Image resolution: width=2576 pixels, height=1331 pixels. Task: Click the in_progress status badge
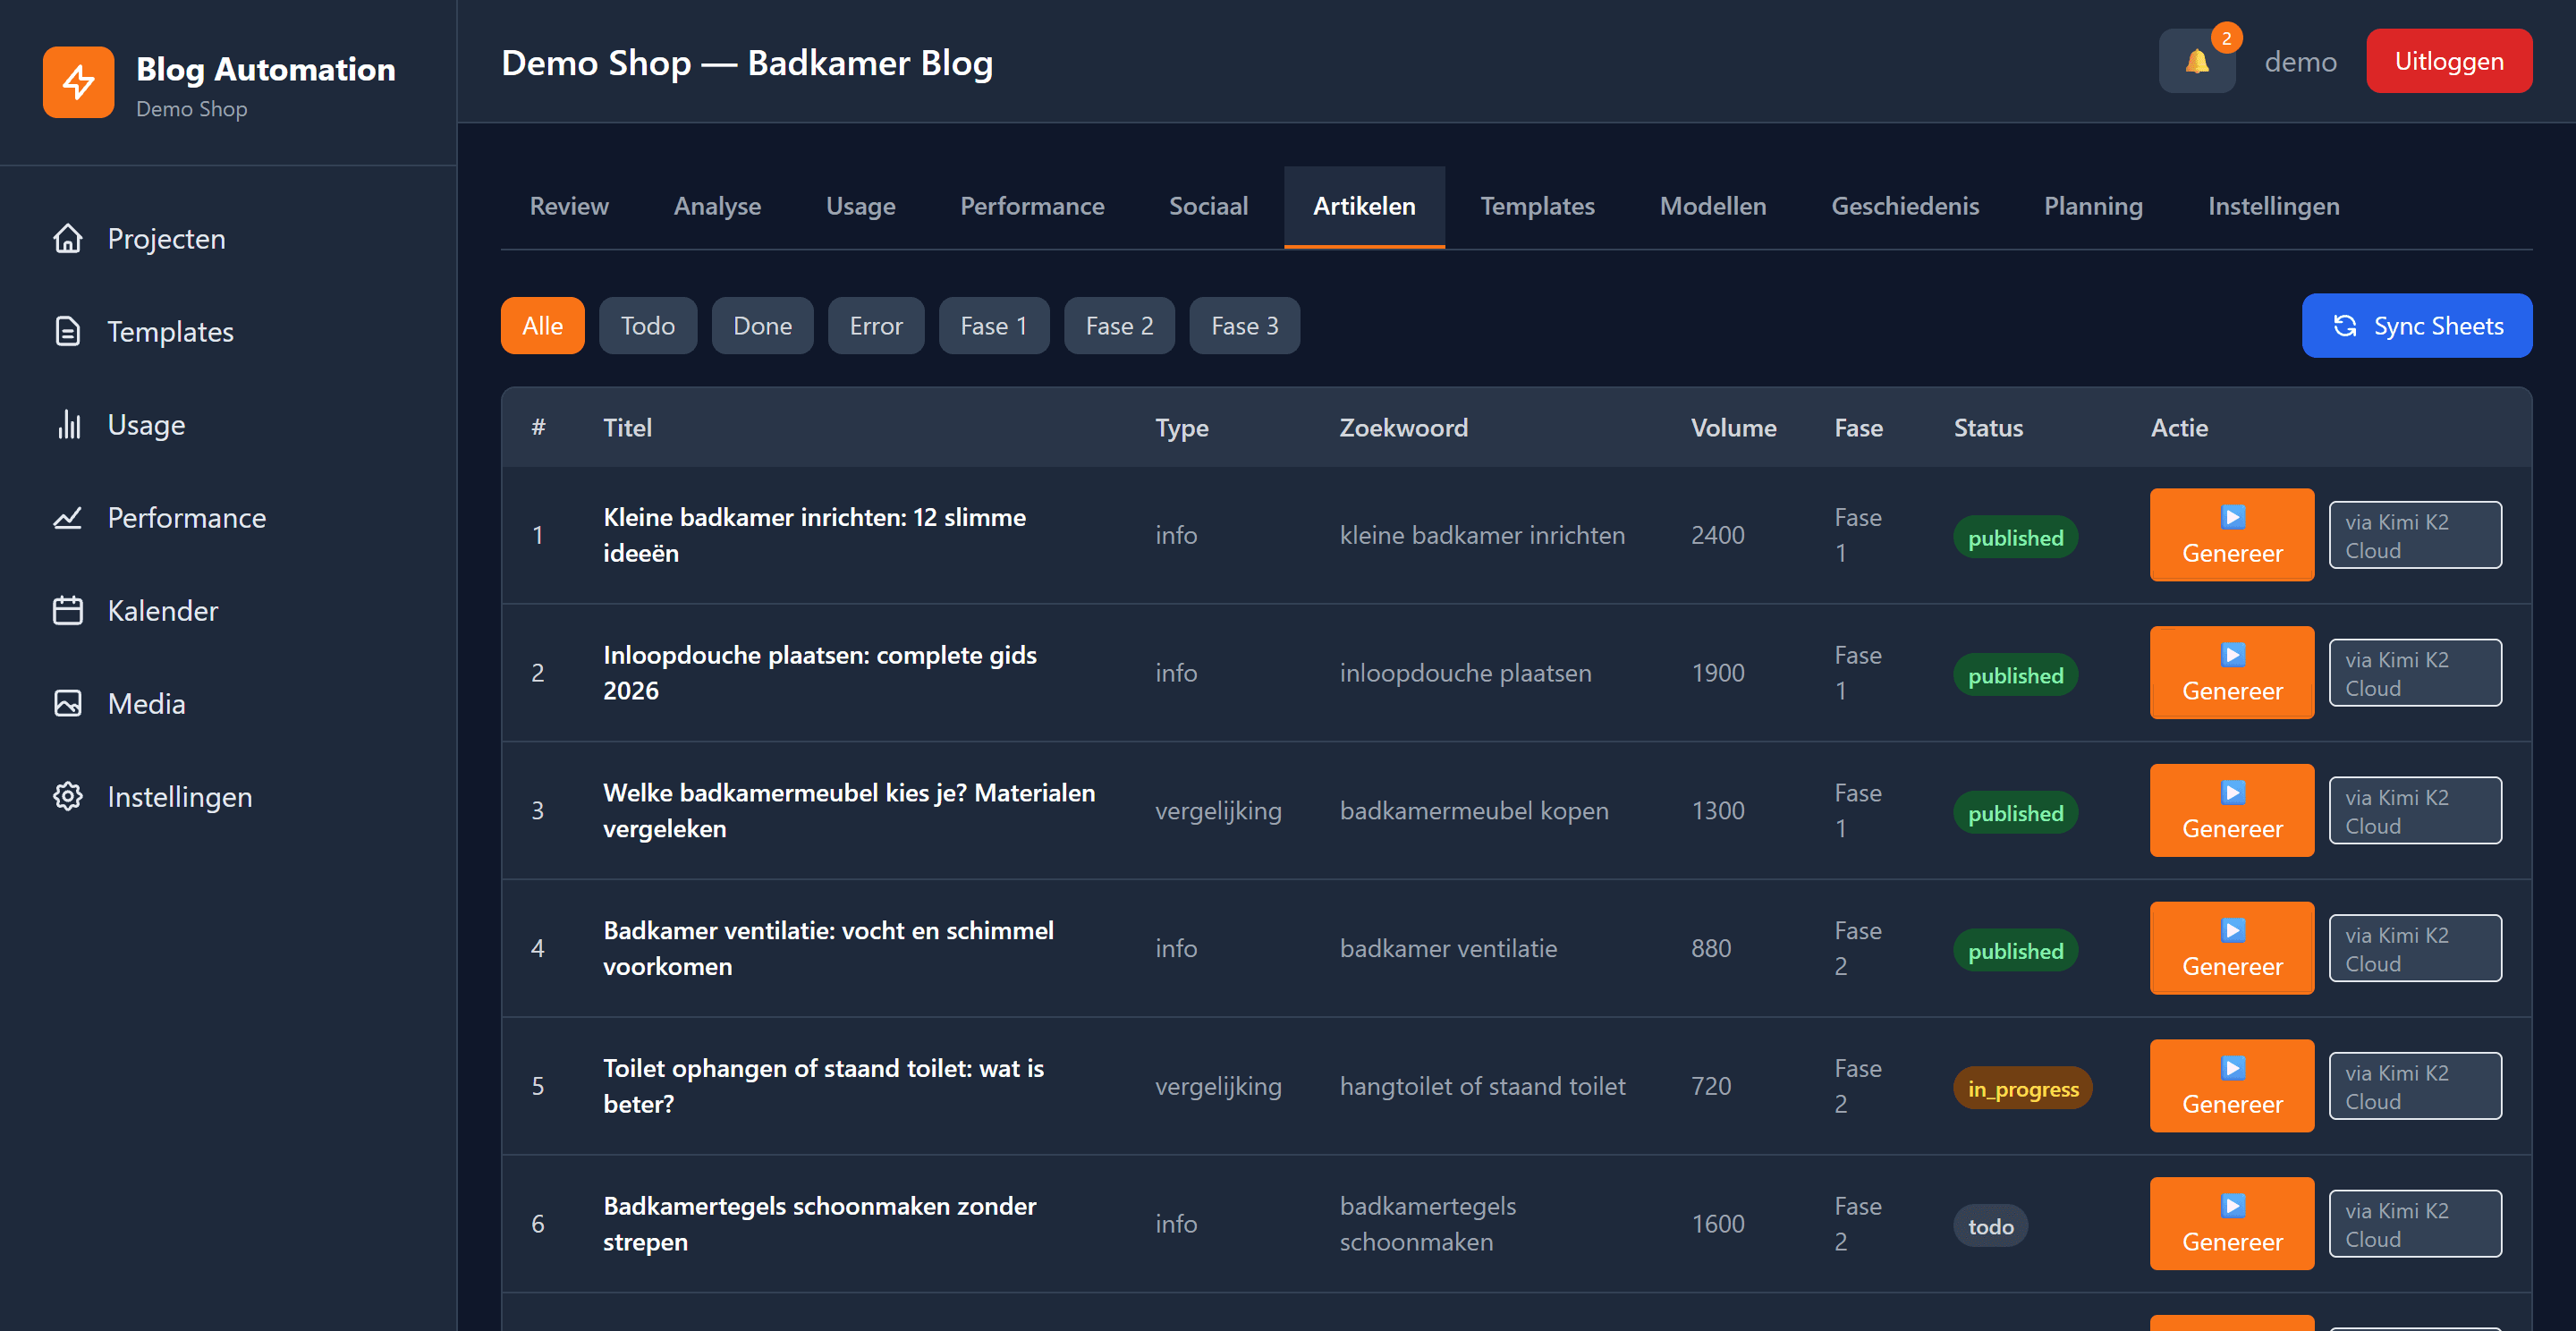click(x=2022, y=1089)
